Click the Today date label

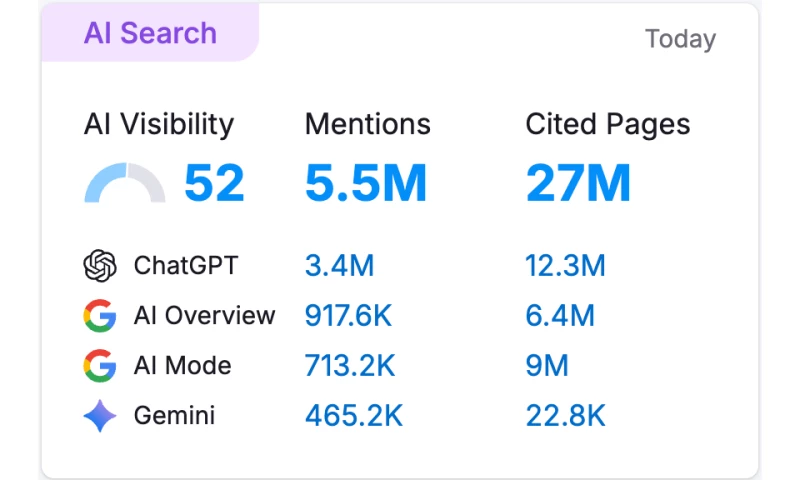[680, 39]
